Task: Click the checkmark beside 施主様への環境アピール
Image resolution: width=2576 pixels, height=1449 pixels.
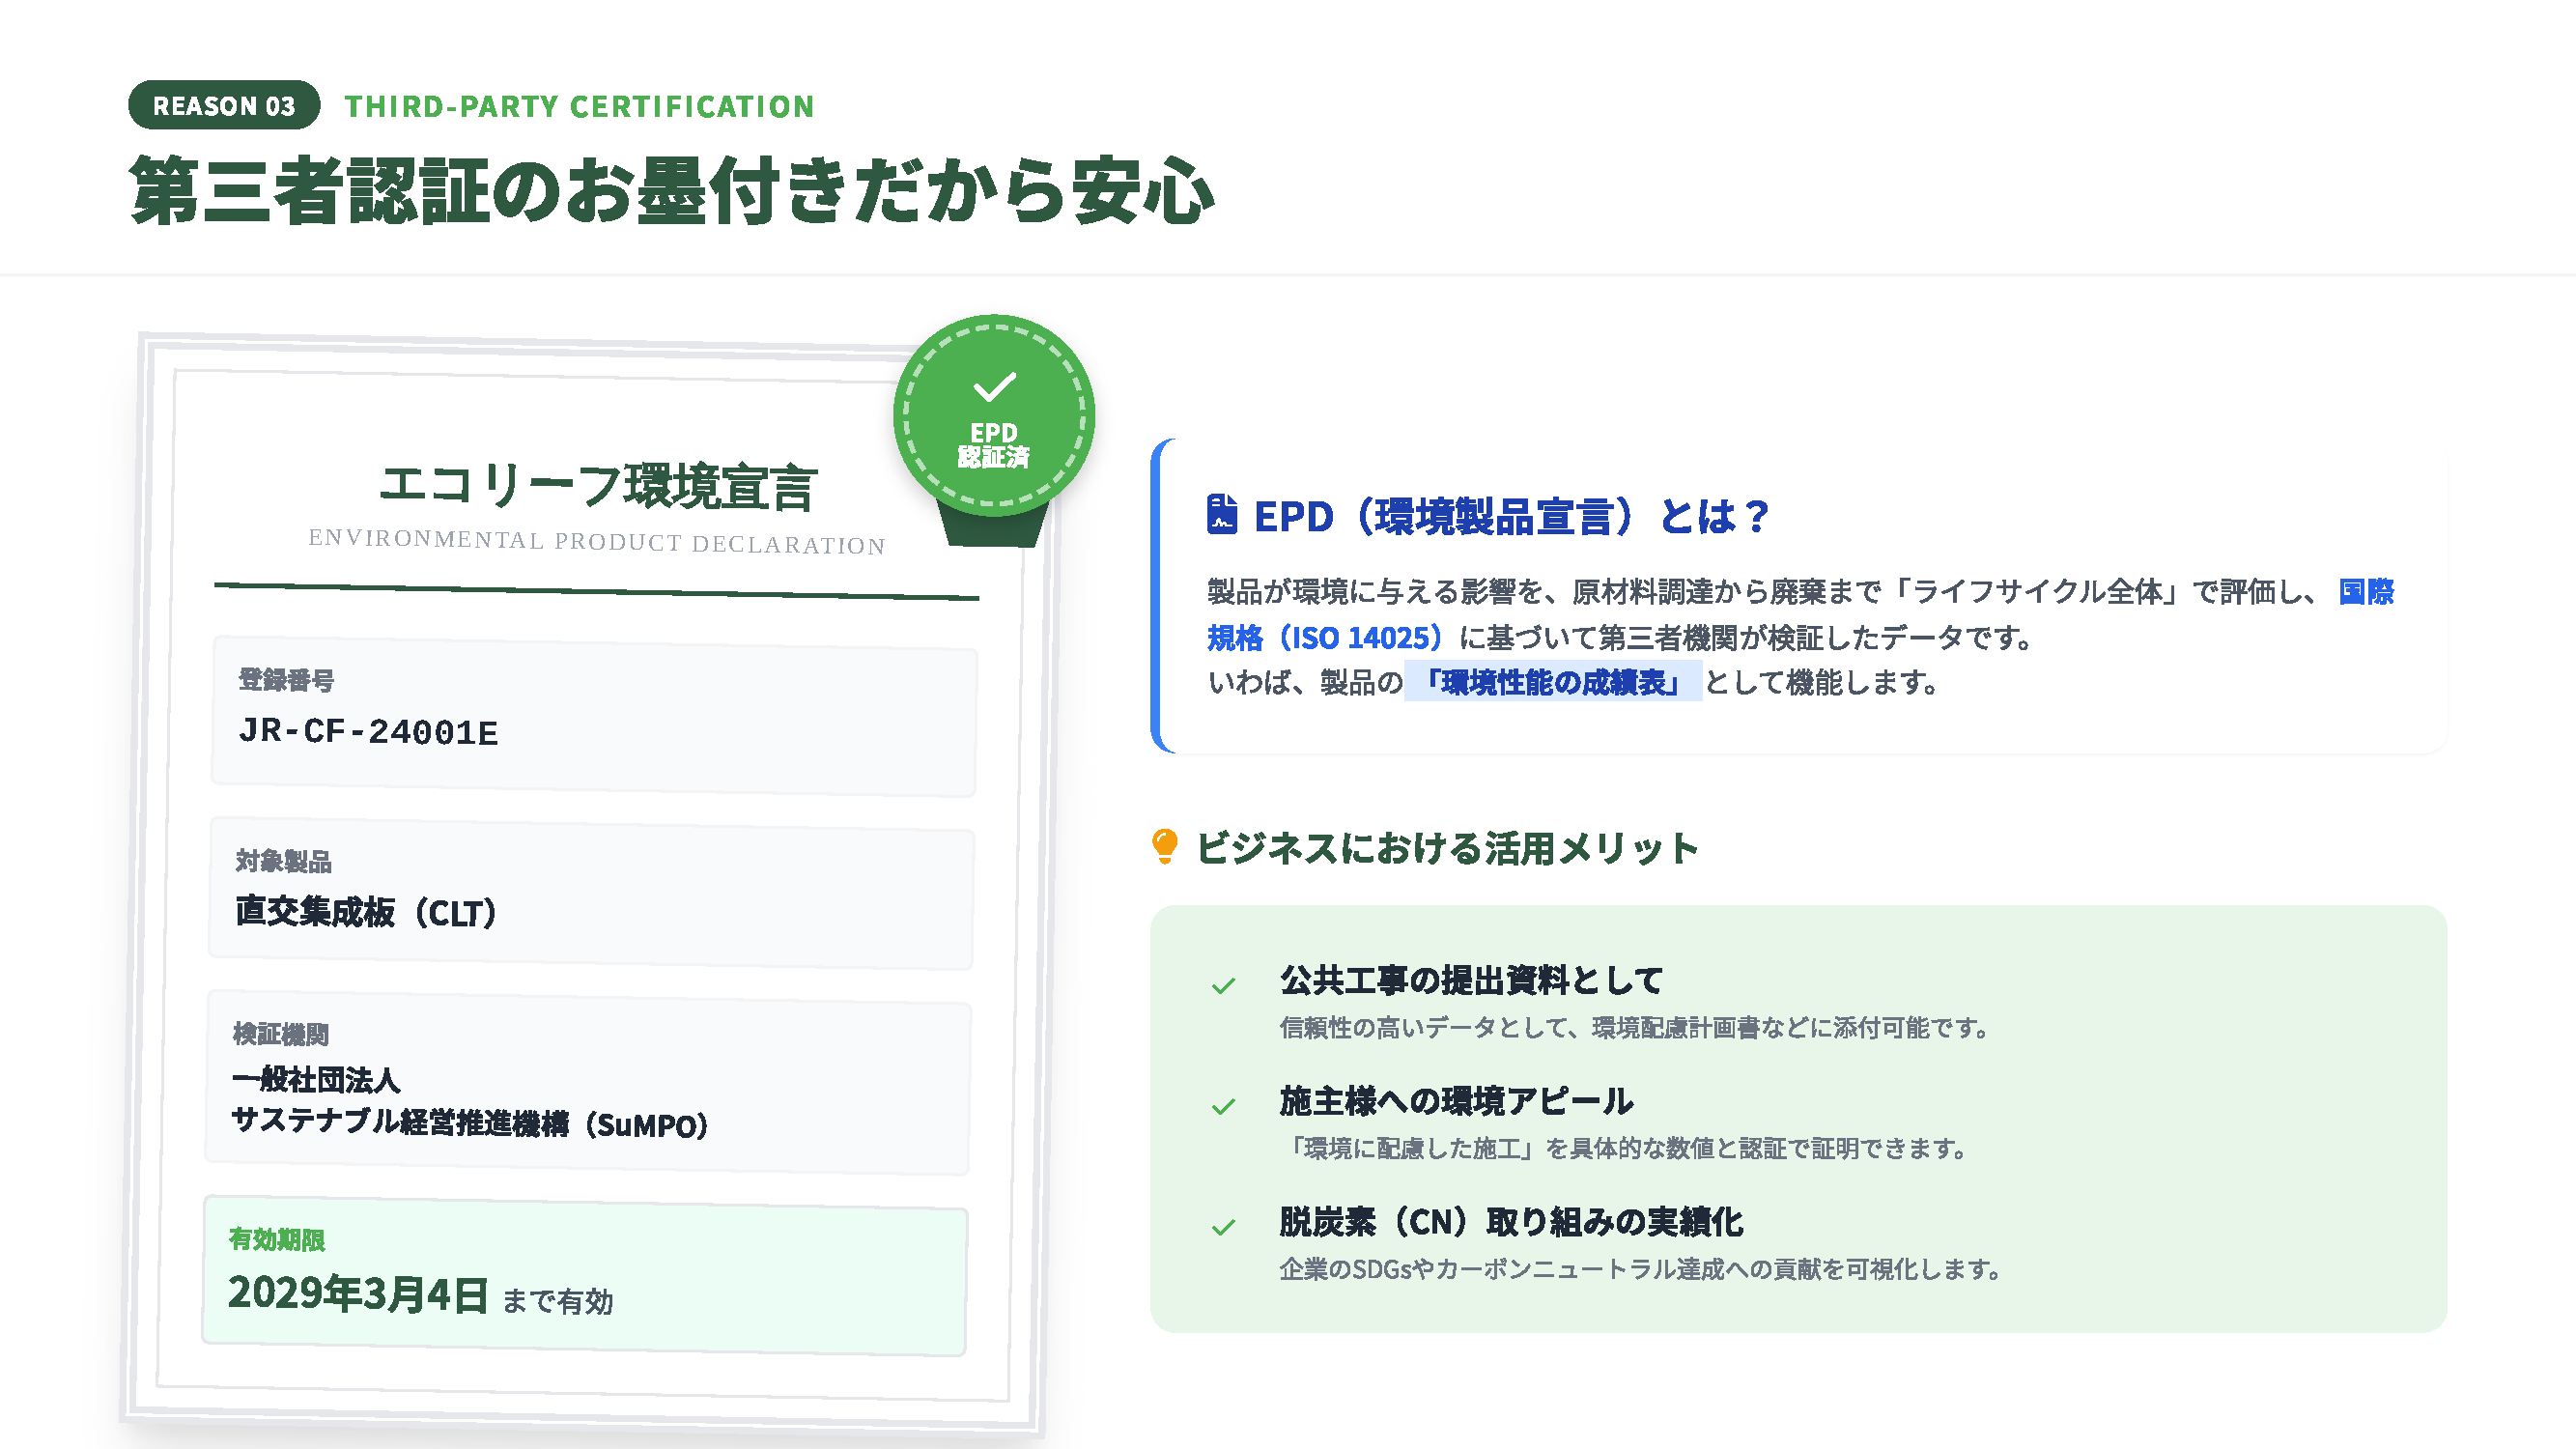Action: pos(1223,1106)
